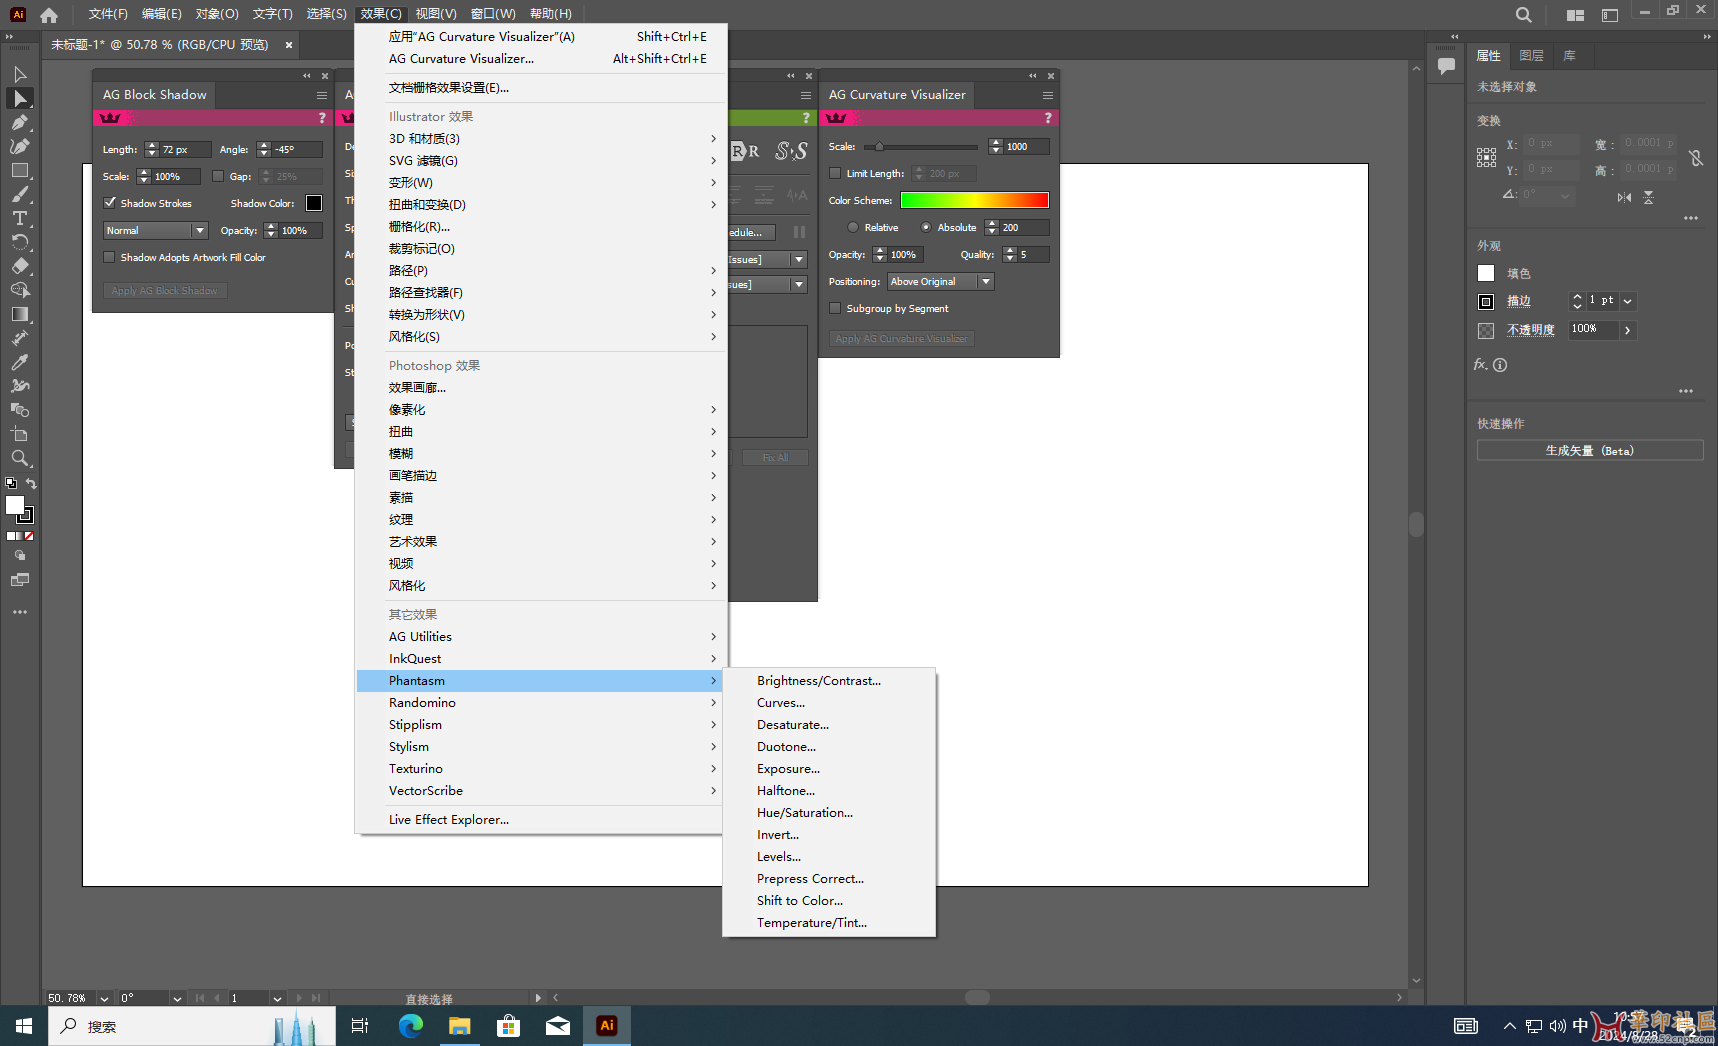Open the search magnifier in top bar
The height and width of the screenshot is (1046, 1718).
click(x=1523, y=15)
